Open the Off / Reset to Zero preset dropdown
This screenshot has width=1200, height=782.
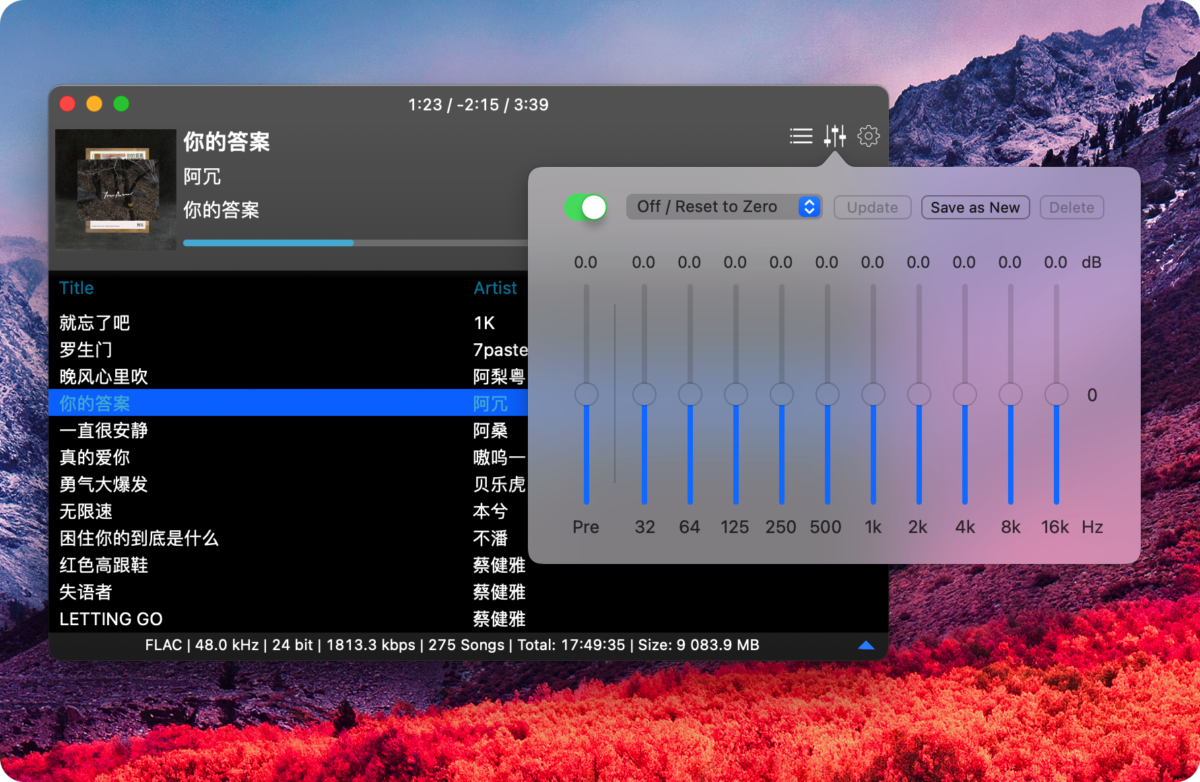[724, 207]
